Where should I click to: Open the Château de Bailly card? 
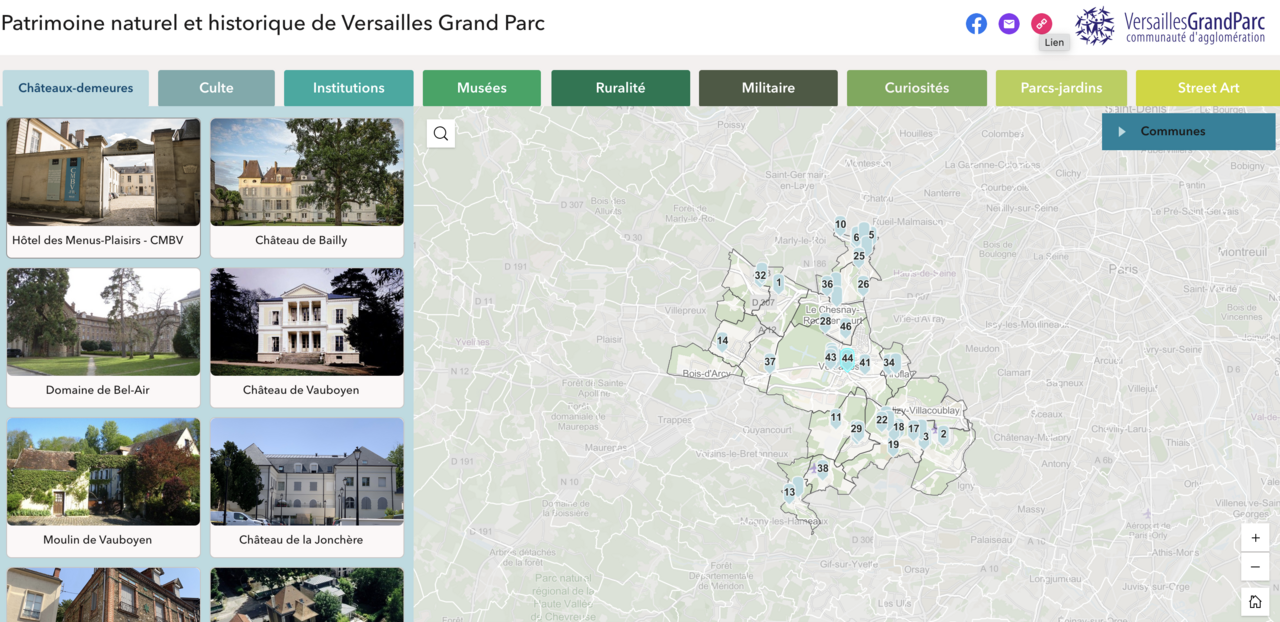[307, 188]
